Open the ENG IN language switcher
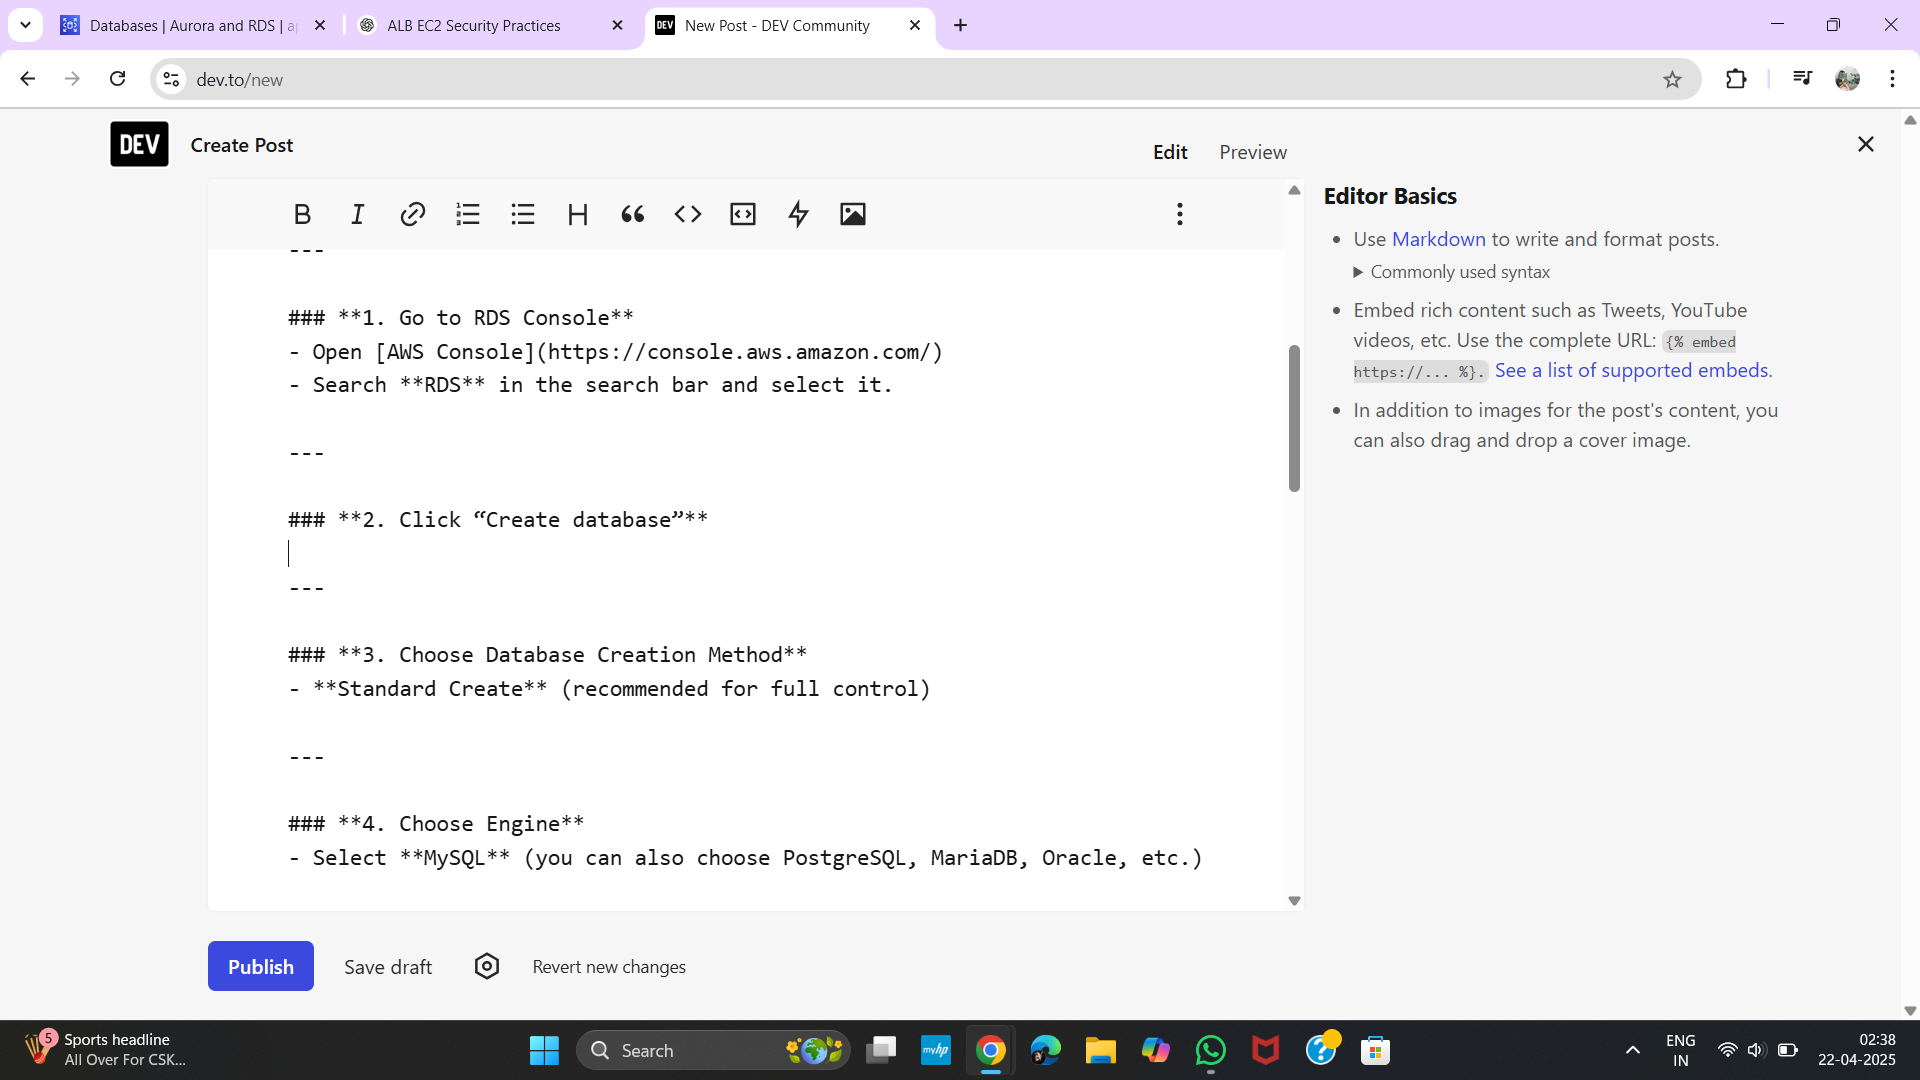The image size is (1920, 1080). (x=1681, y=1050)
